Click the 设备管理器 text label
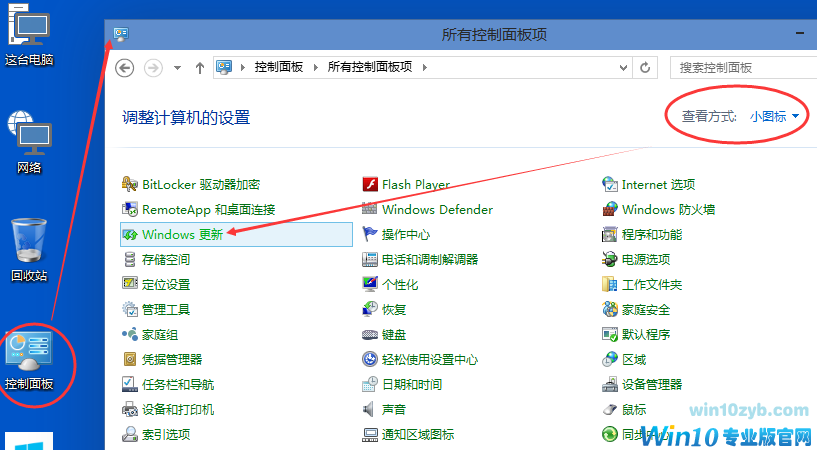Image resolution: width=817 pixels, height=450 pixels. click(x=652, y=384)
